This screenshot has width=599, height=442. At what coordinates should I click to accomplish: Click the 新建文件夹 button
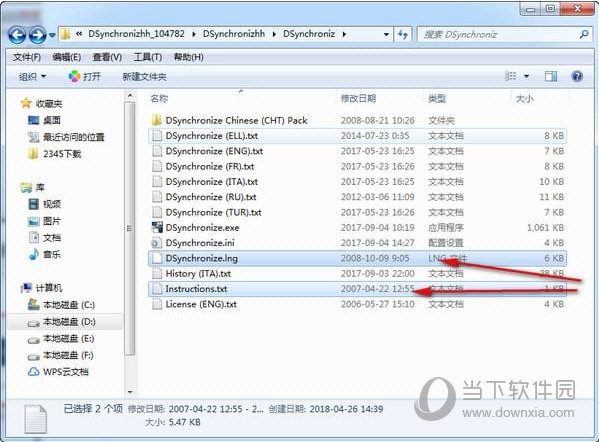[x=144, y=77]
